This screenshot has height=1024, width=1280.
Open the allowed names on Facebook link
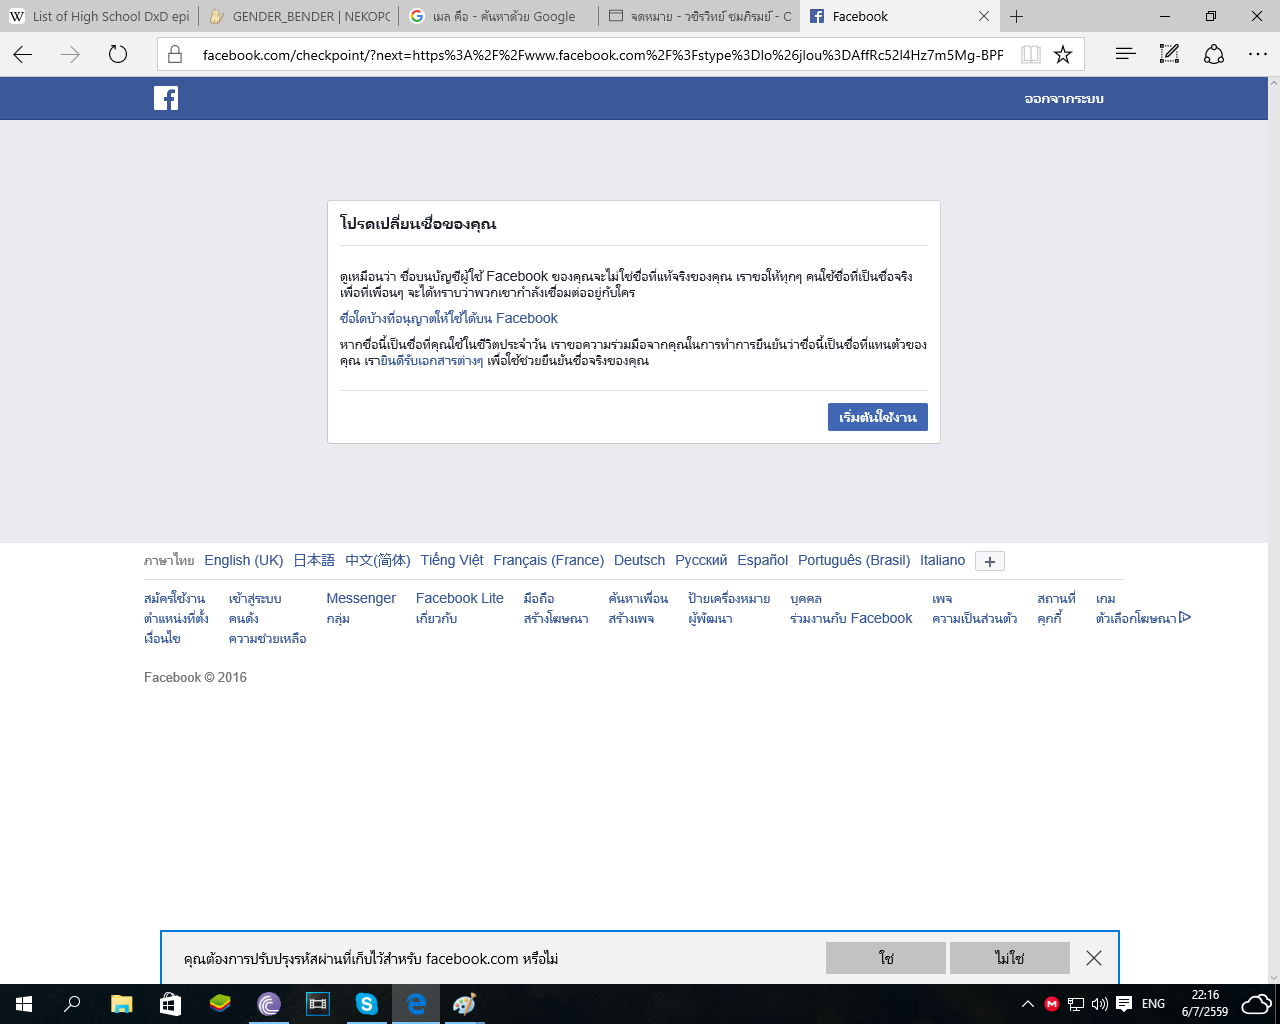[449, 318]
